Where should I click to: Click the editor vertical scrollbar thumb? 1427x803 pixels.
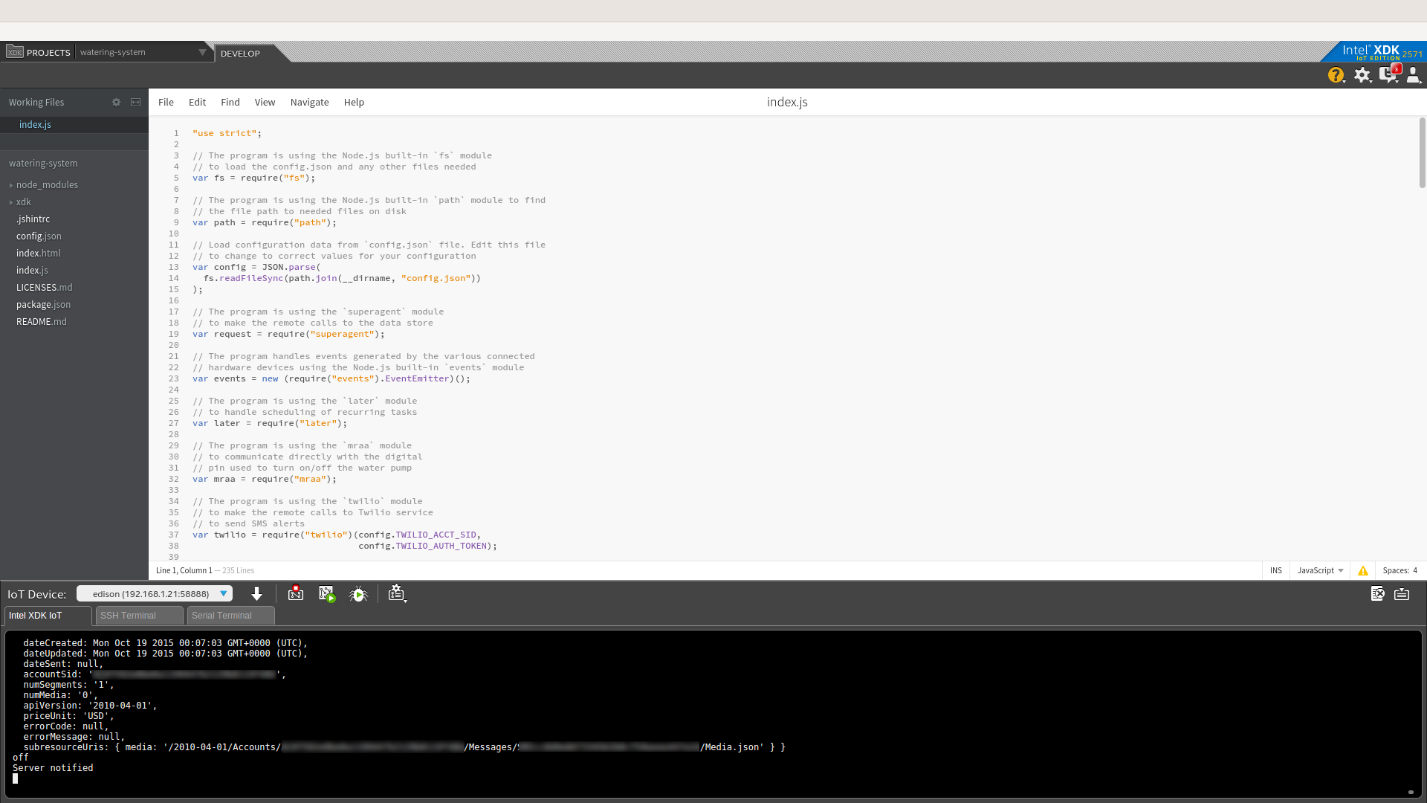1421,152
